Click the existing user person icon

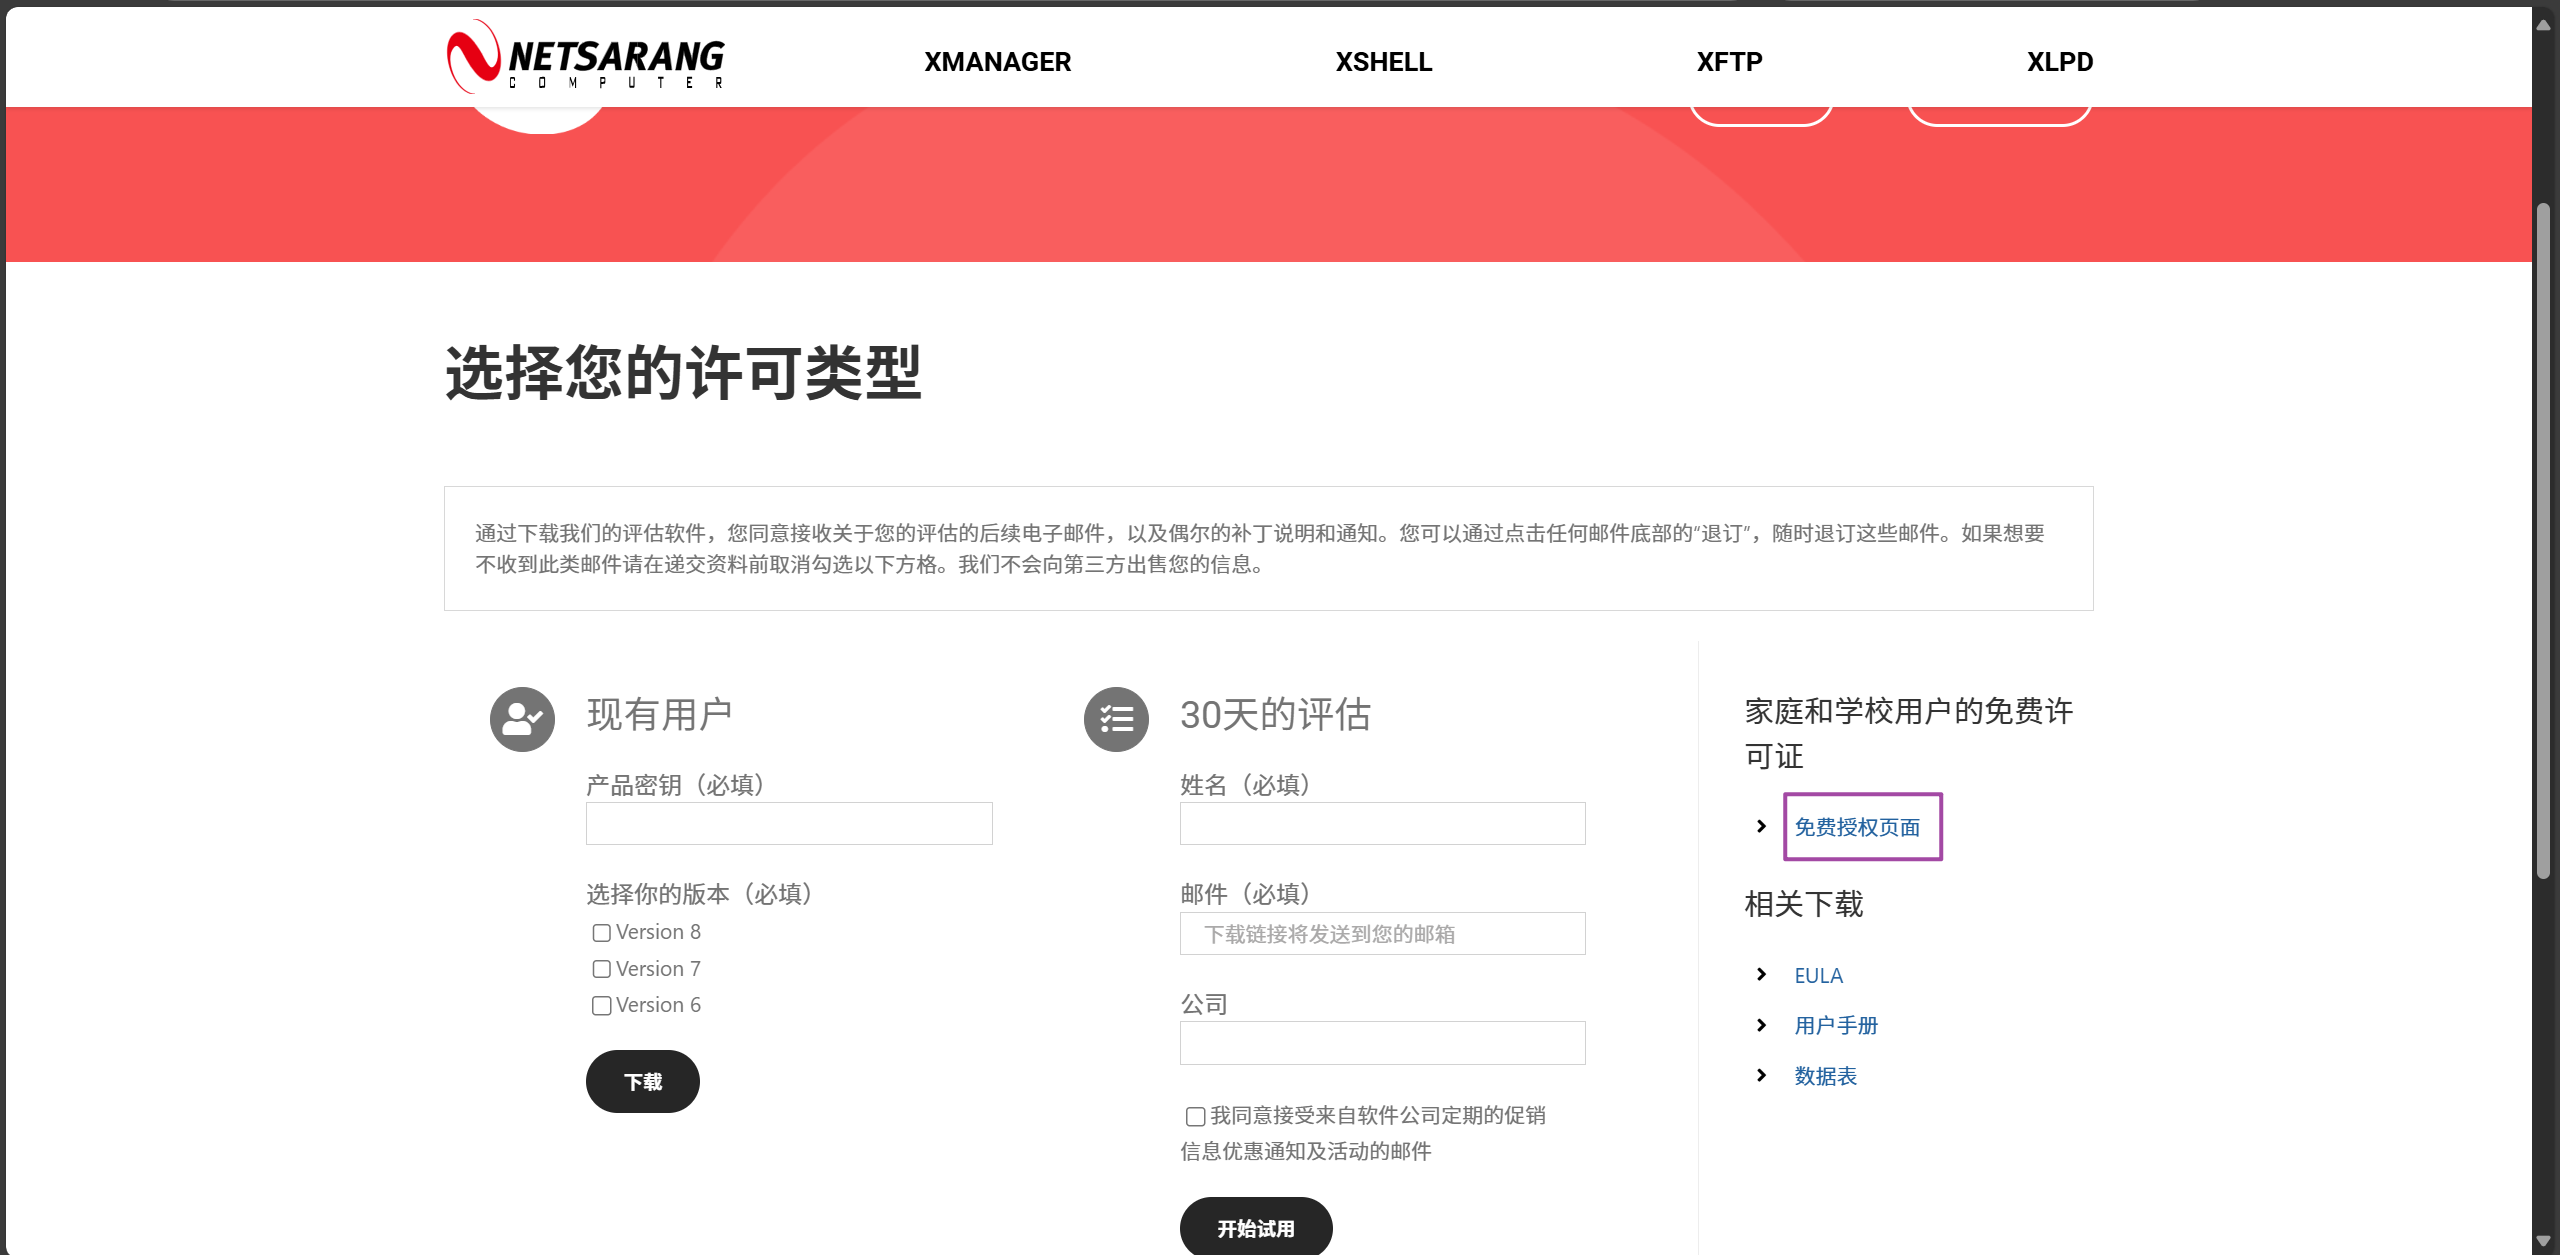pos(522,719)
